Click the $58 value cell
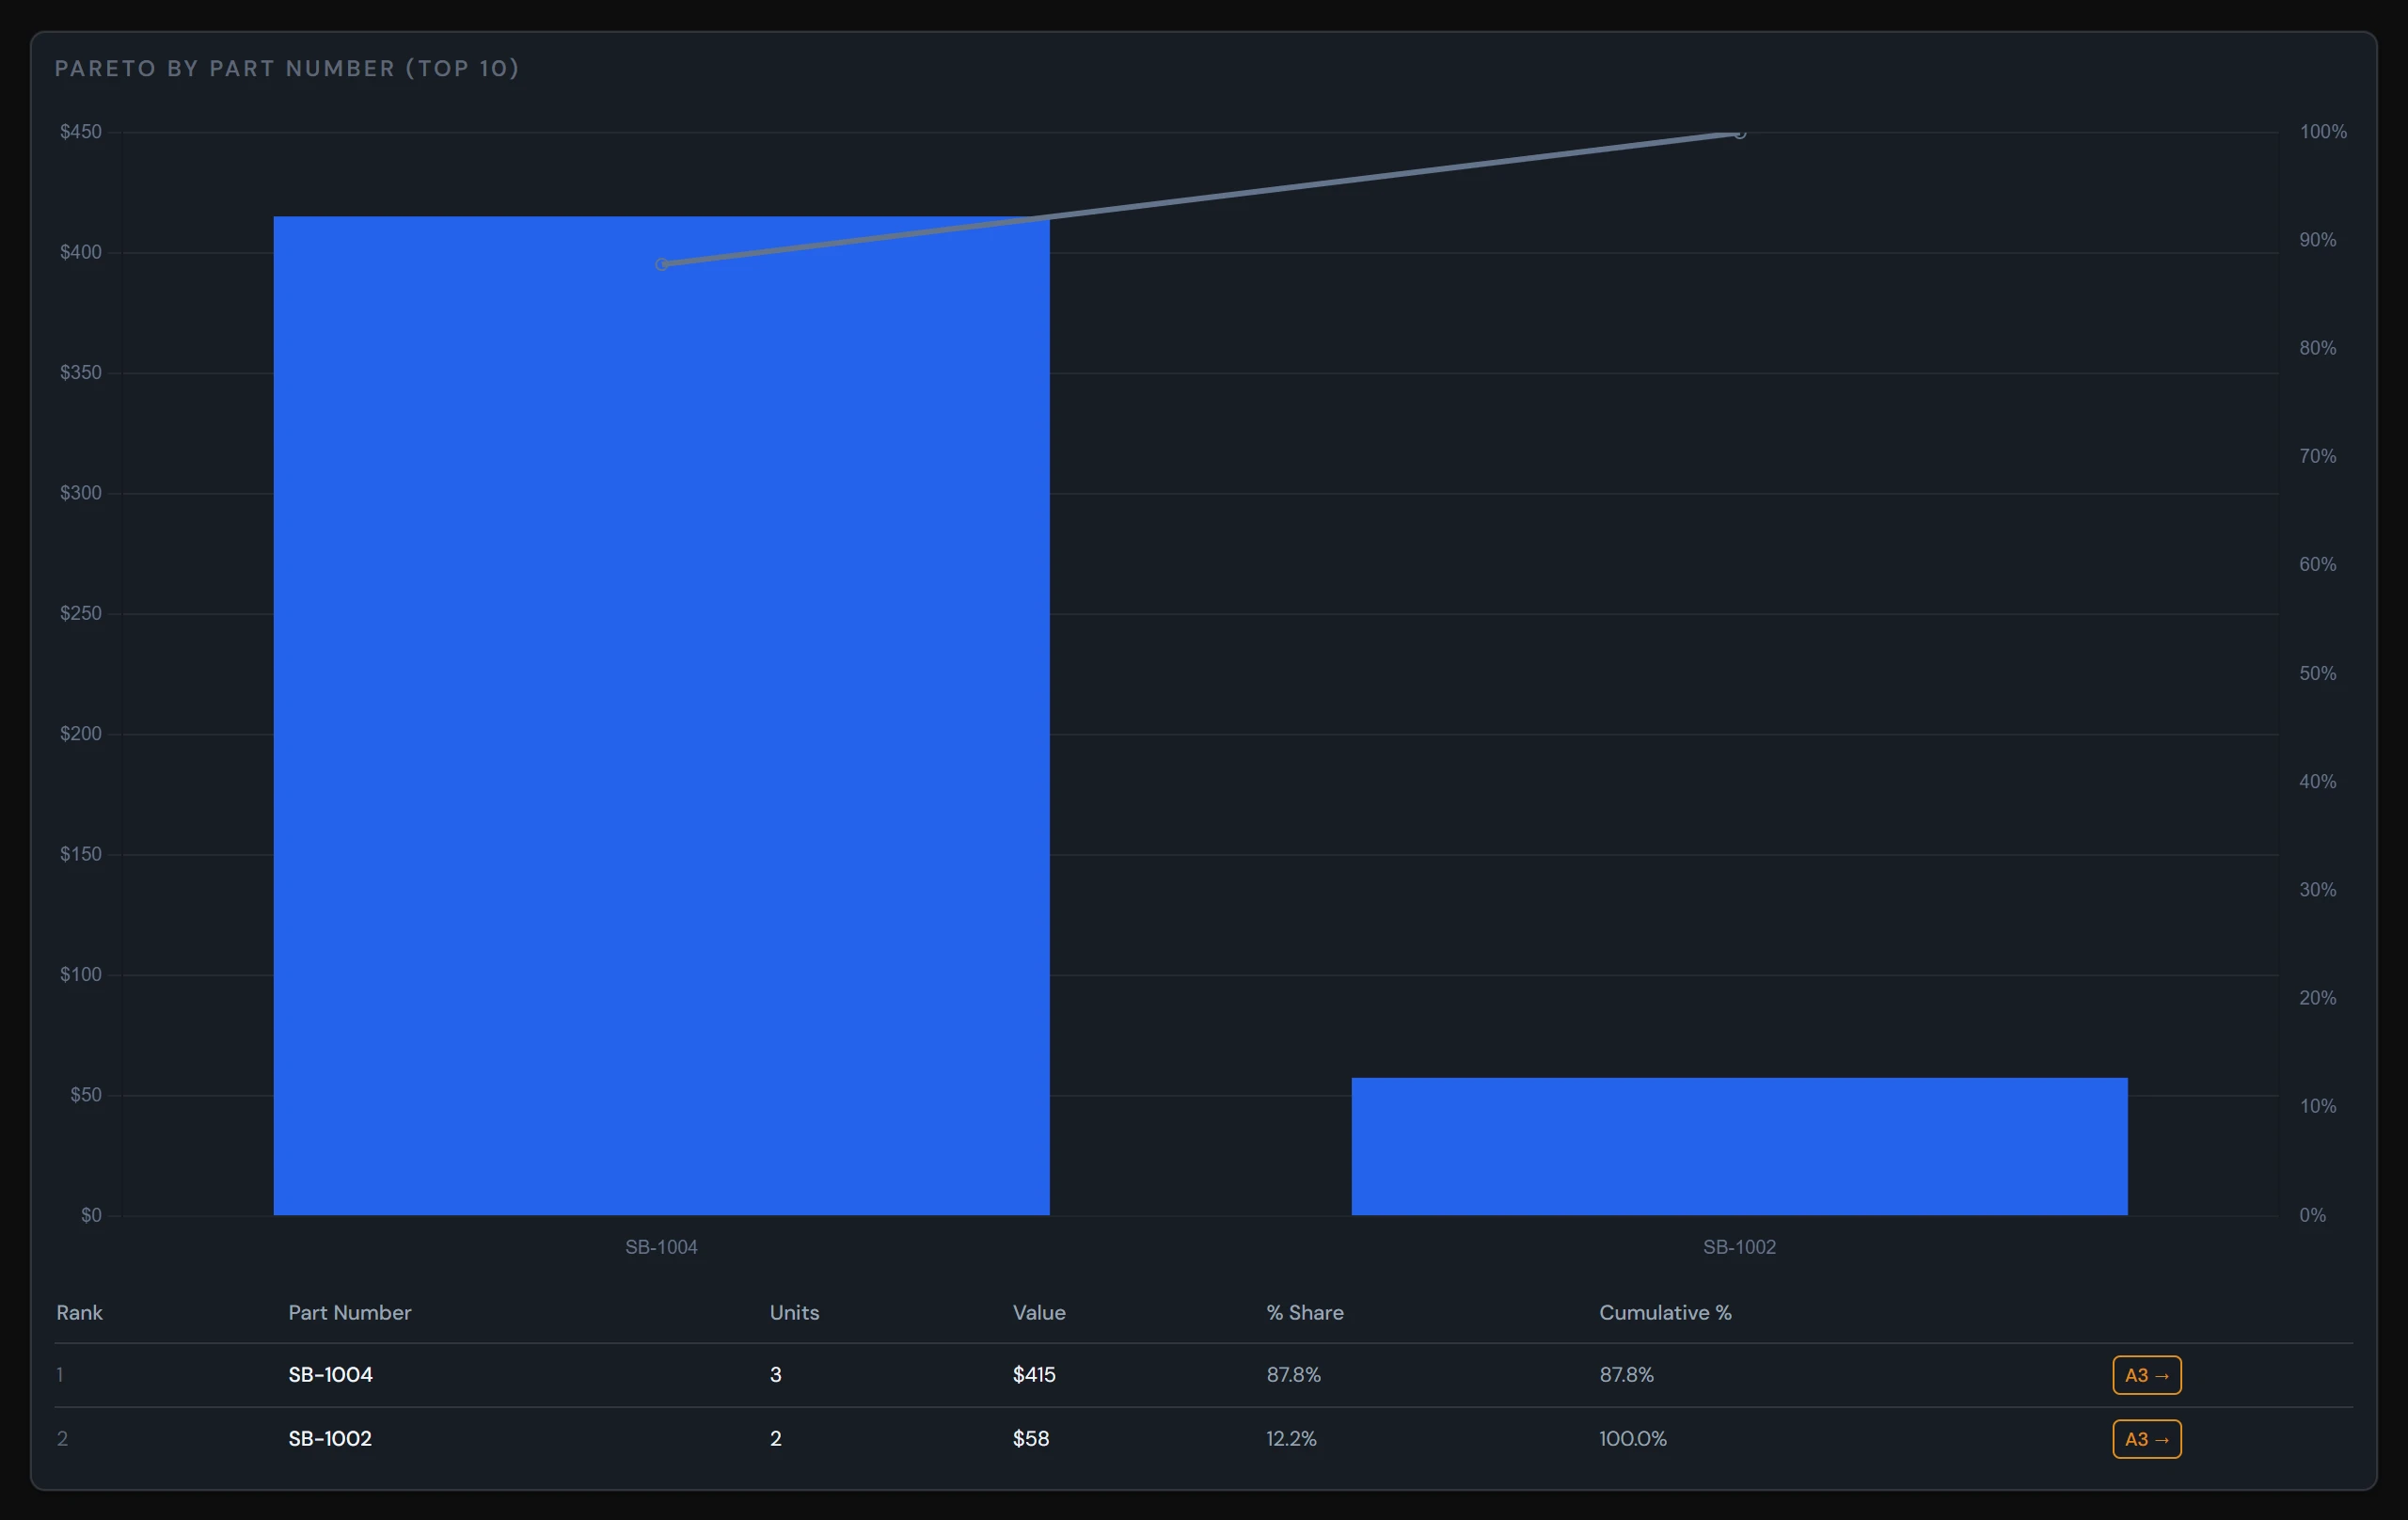The height and width of the screenshot is (1520, 2408). click(1031, 1439)
